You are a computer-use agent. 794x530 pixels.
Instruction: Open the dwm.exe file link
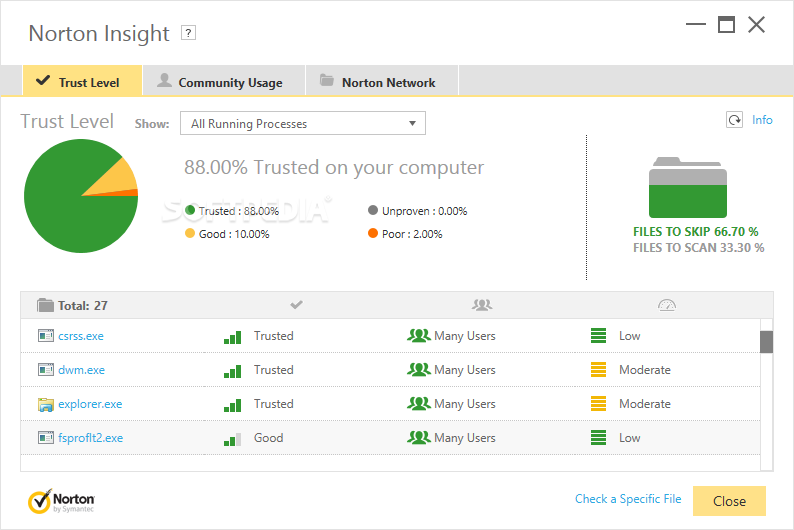click(x=82, y=370)
